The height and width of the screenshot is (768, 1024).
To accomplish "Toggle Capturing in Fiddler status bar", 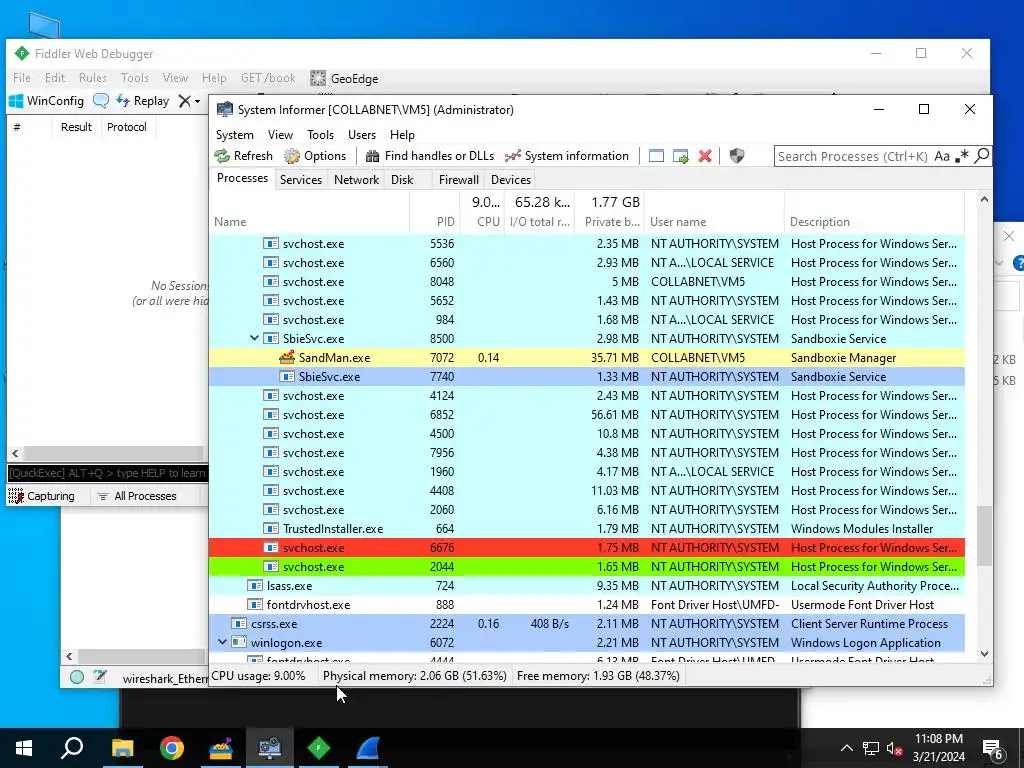I will point(42,496).
